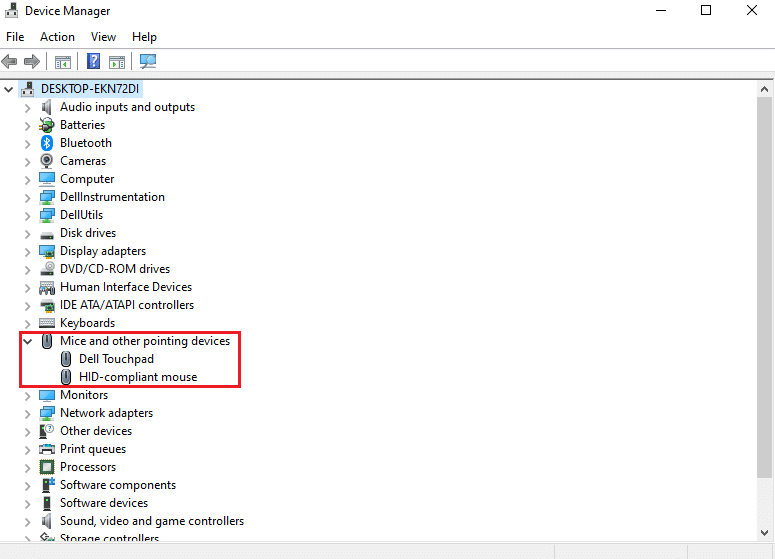Image resolution: width=775 pixels, height=559 pixels.
Task: Click the Keyboards category icon
Action: coord(47,323)
